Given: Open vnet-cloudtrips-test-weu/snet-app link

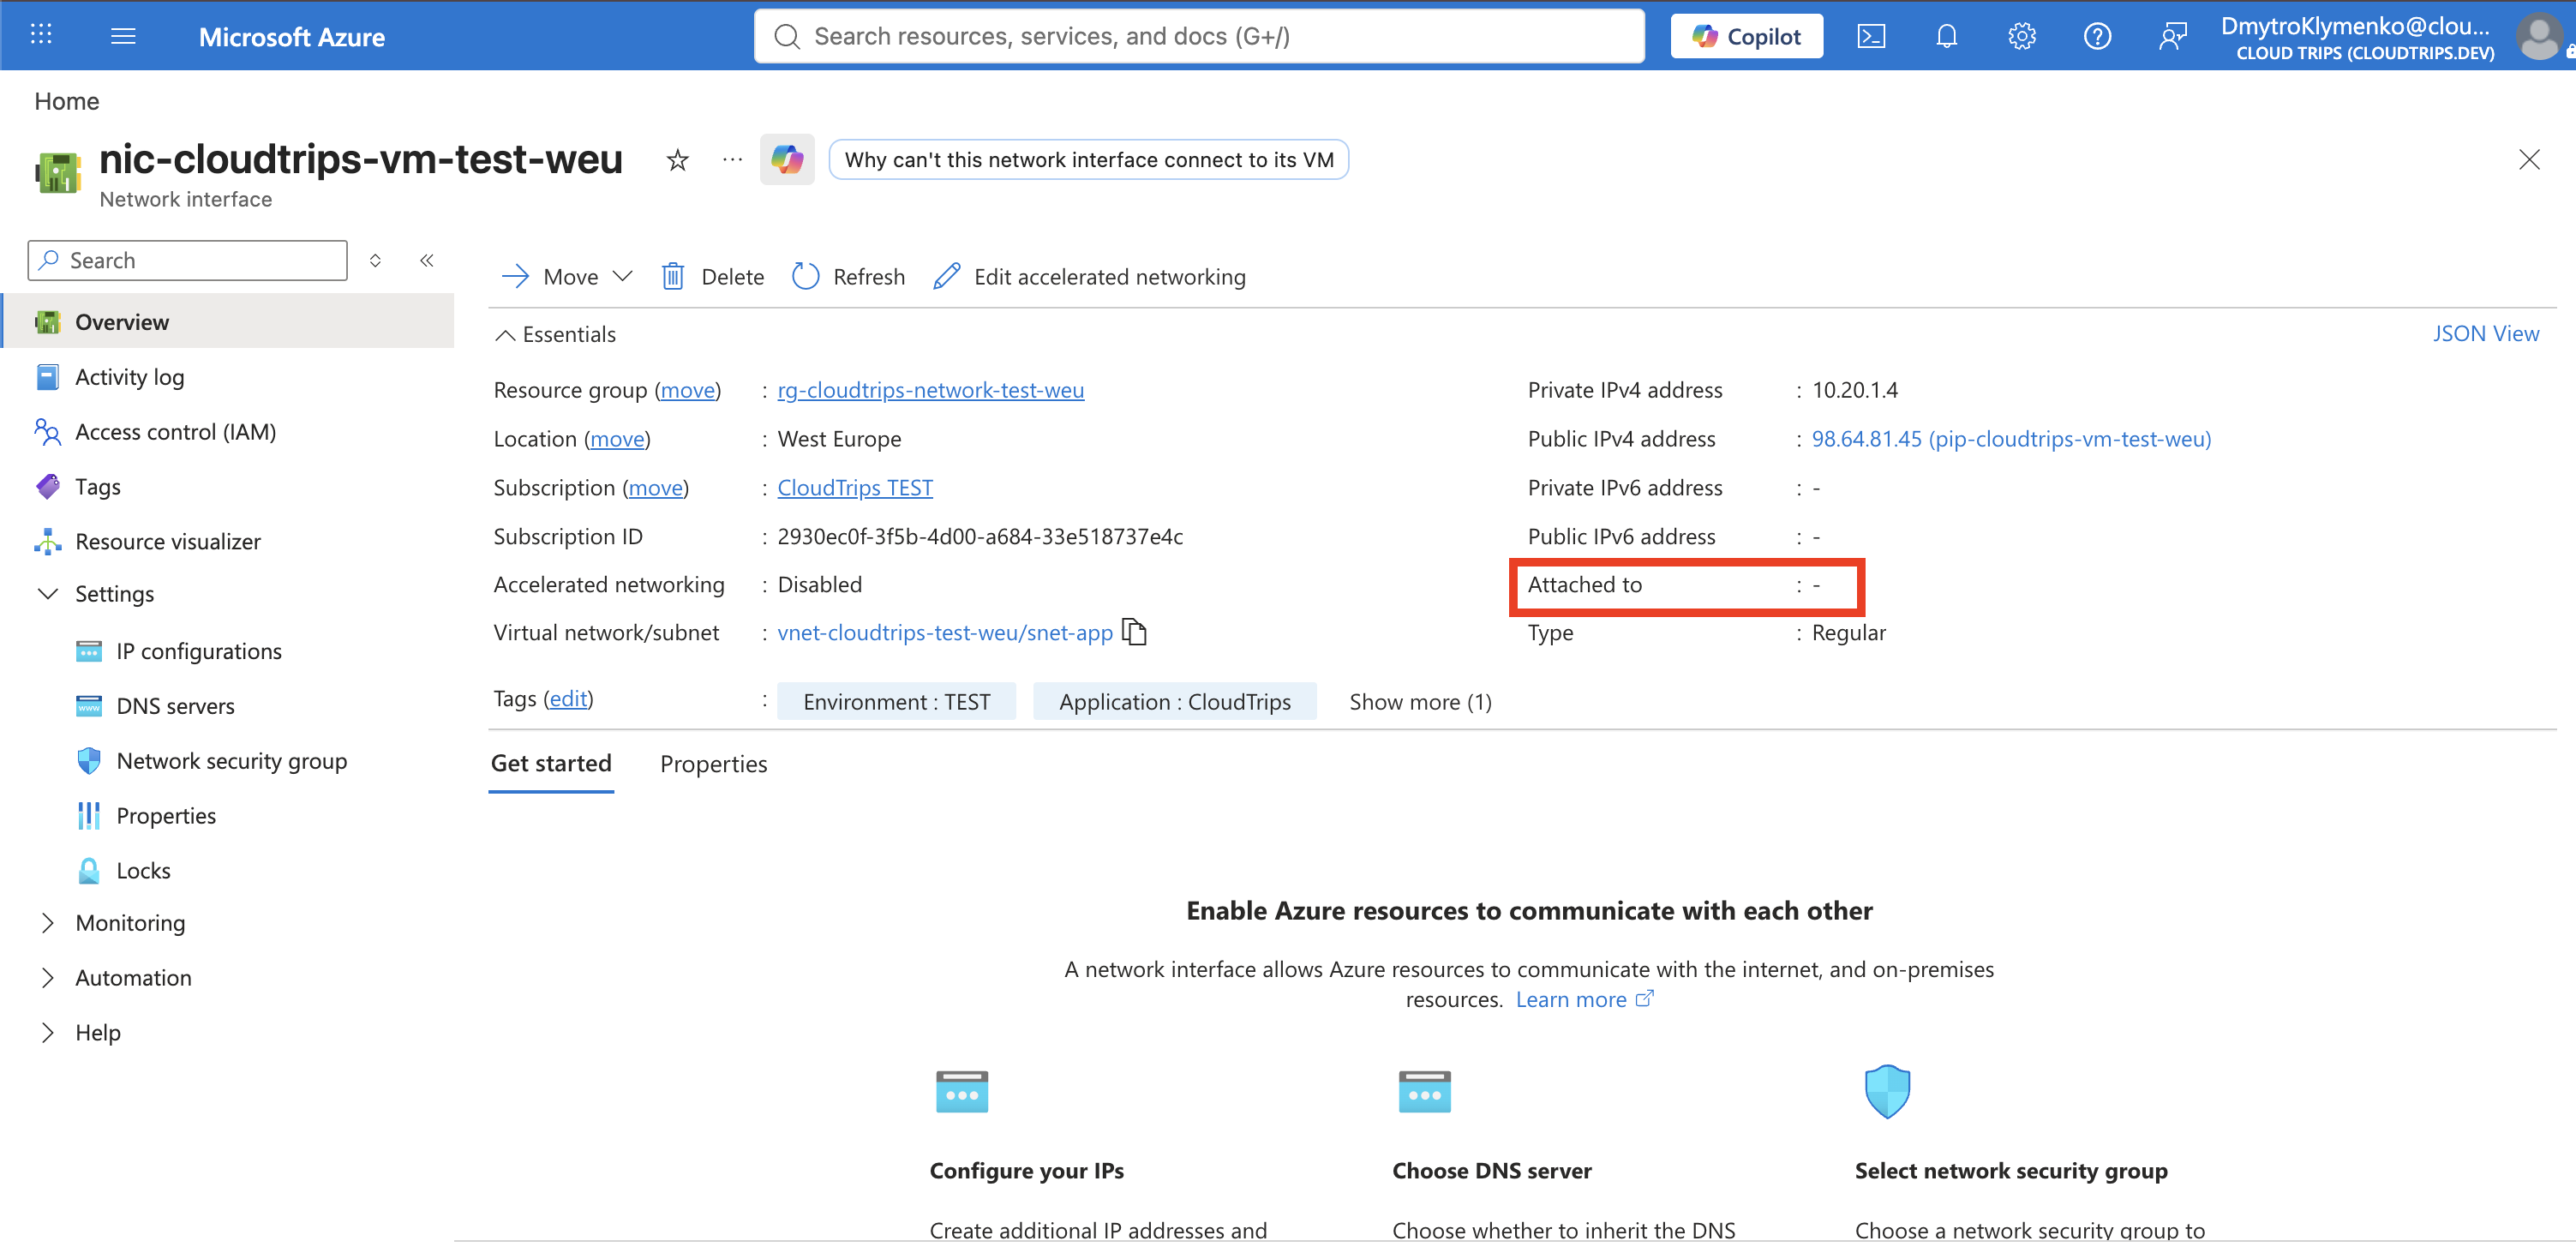Looking at the screenshot, I should coord(944,632).
